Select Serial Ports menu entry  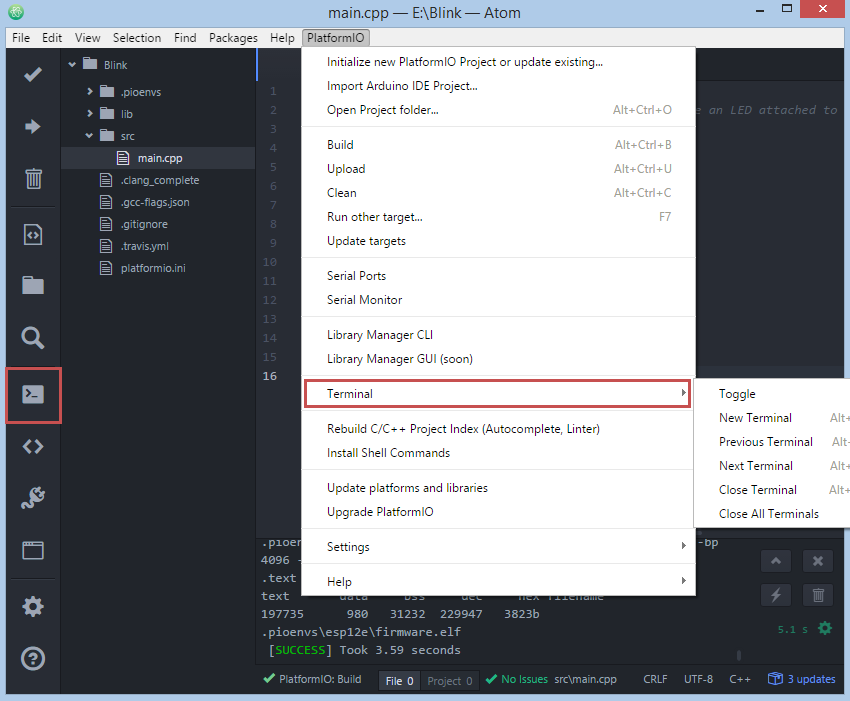[x=498, y=275]
